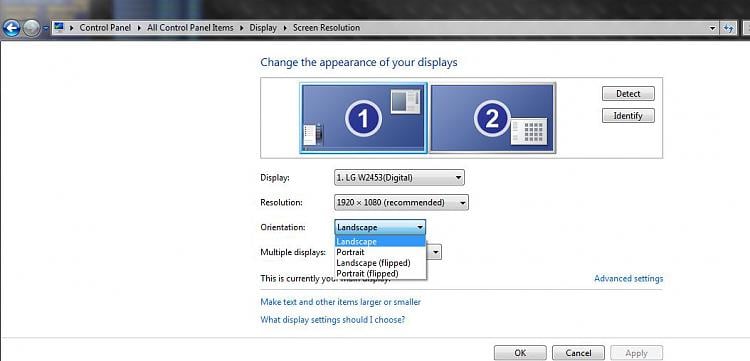The width and height of the screenshot is (750, 361).
Task: Open Advanced settings link
Action: tap(629, 278)
